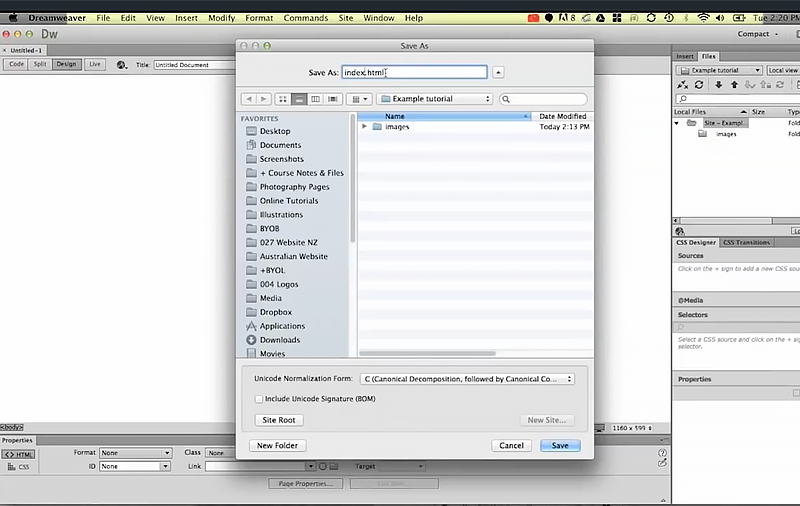Refresh the Files panel list
This screenshot has height=506, width=800.
coord(699,85)
